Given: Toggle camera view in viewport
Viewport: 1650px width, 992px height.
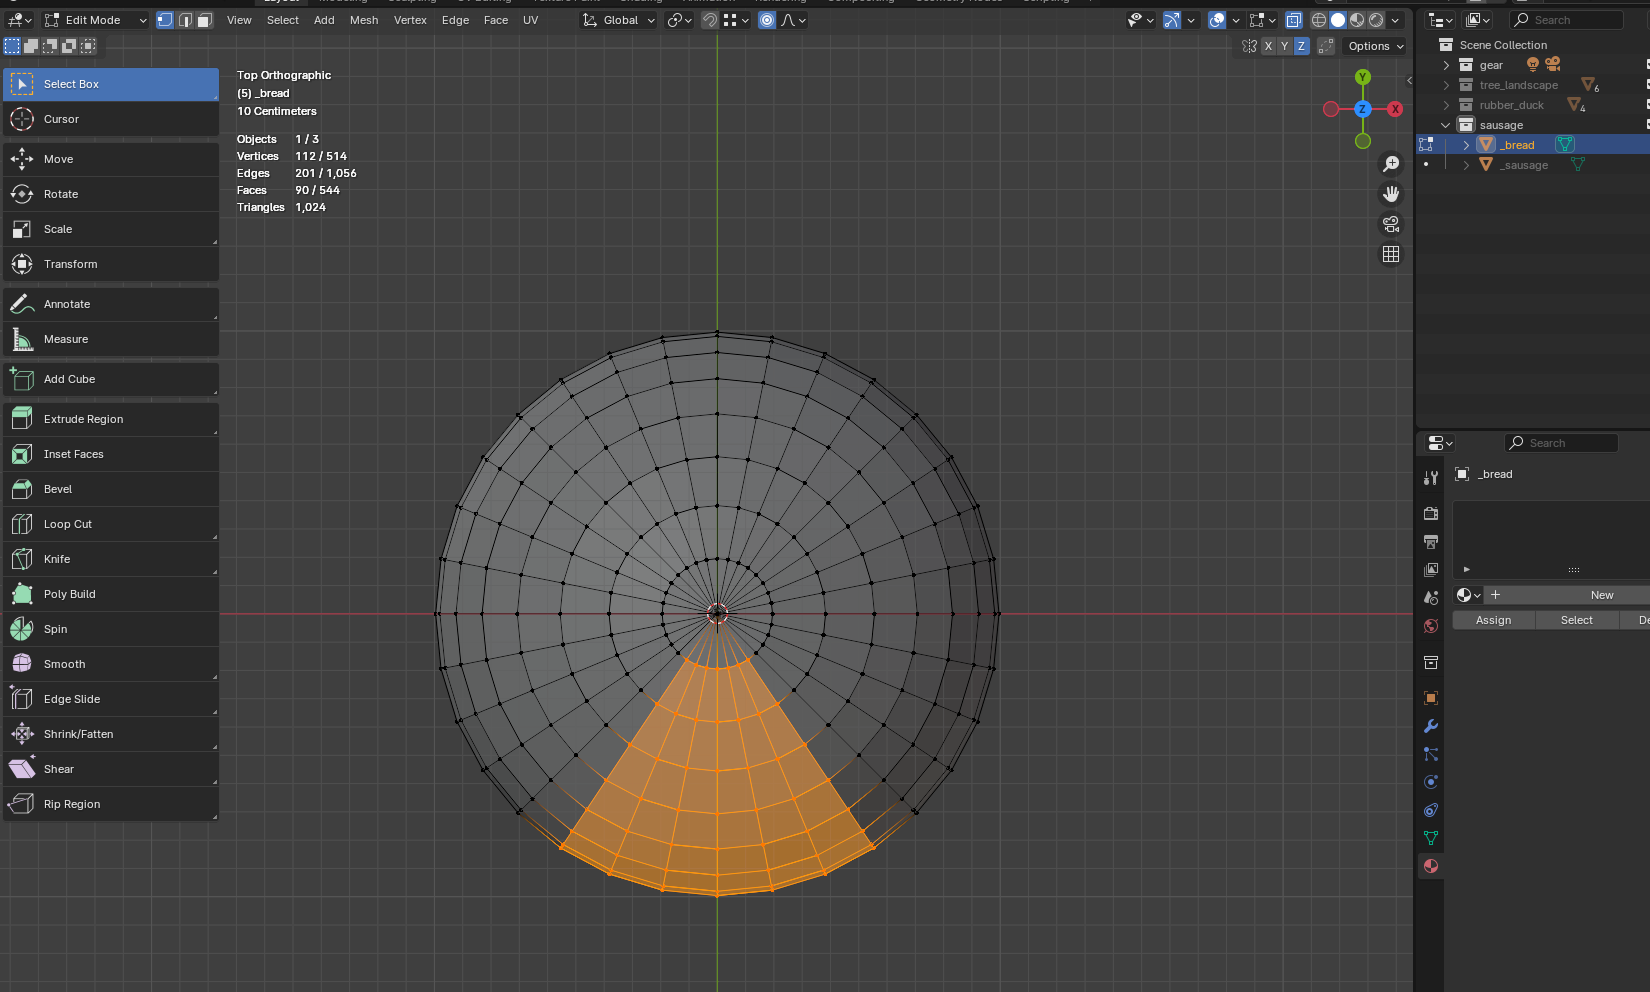Looking at the screenshot, I should tap(1391, 224).
